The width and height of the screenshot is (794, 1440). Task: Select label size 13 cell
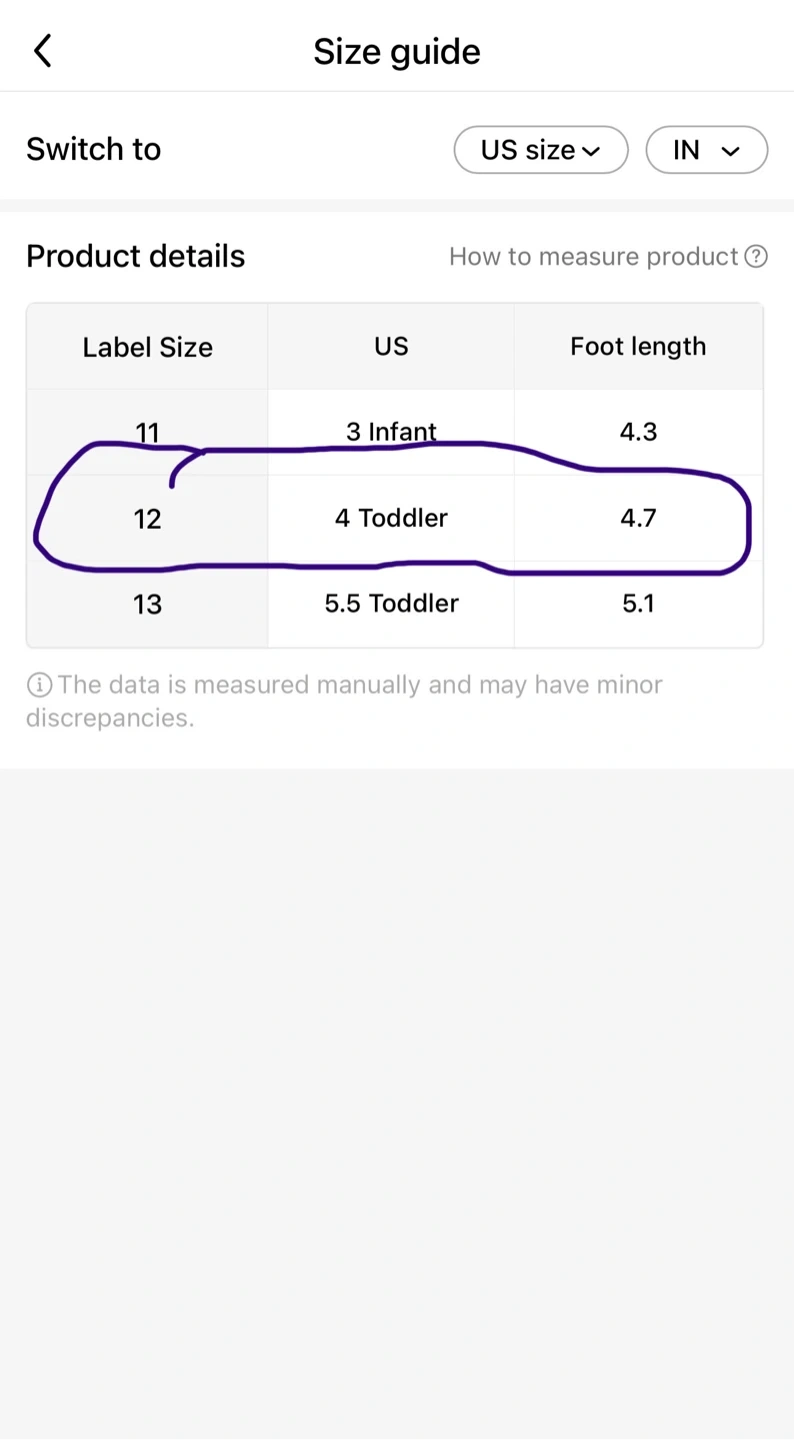point(147,604)
